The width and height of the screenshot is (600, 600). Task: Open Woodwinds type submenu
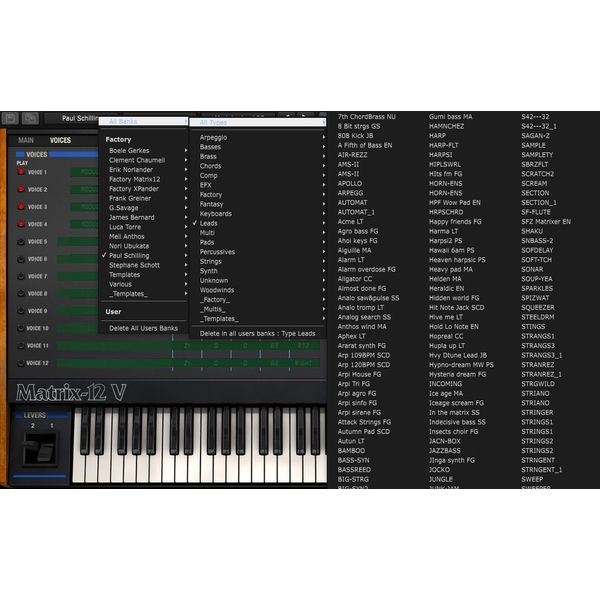point(258,290)
